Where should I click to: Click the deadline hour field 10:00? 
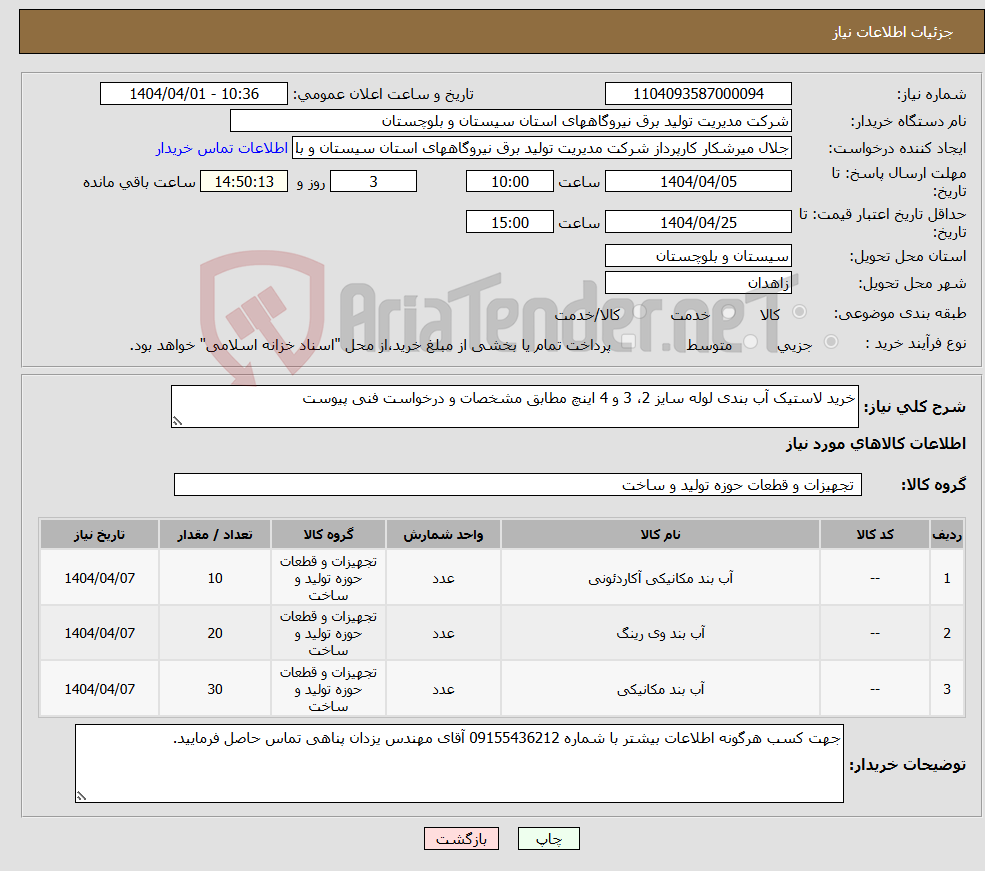(x=509, y=181)
